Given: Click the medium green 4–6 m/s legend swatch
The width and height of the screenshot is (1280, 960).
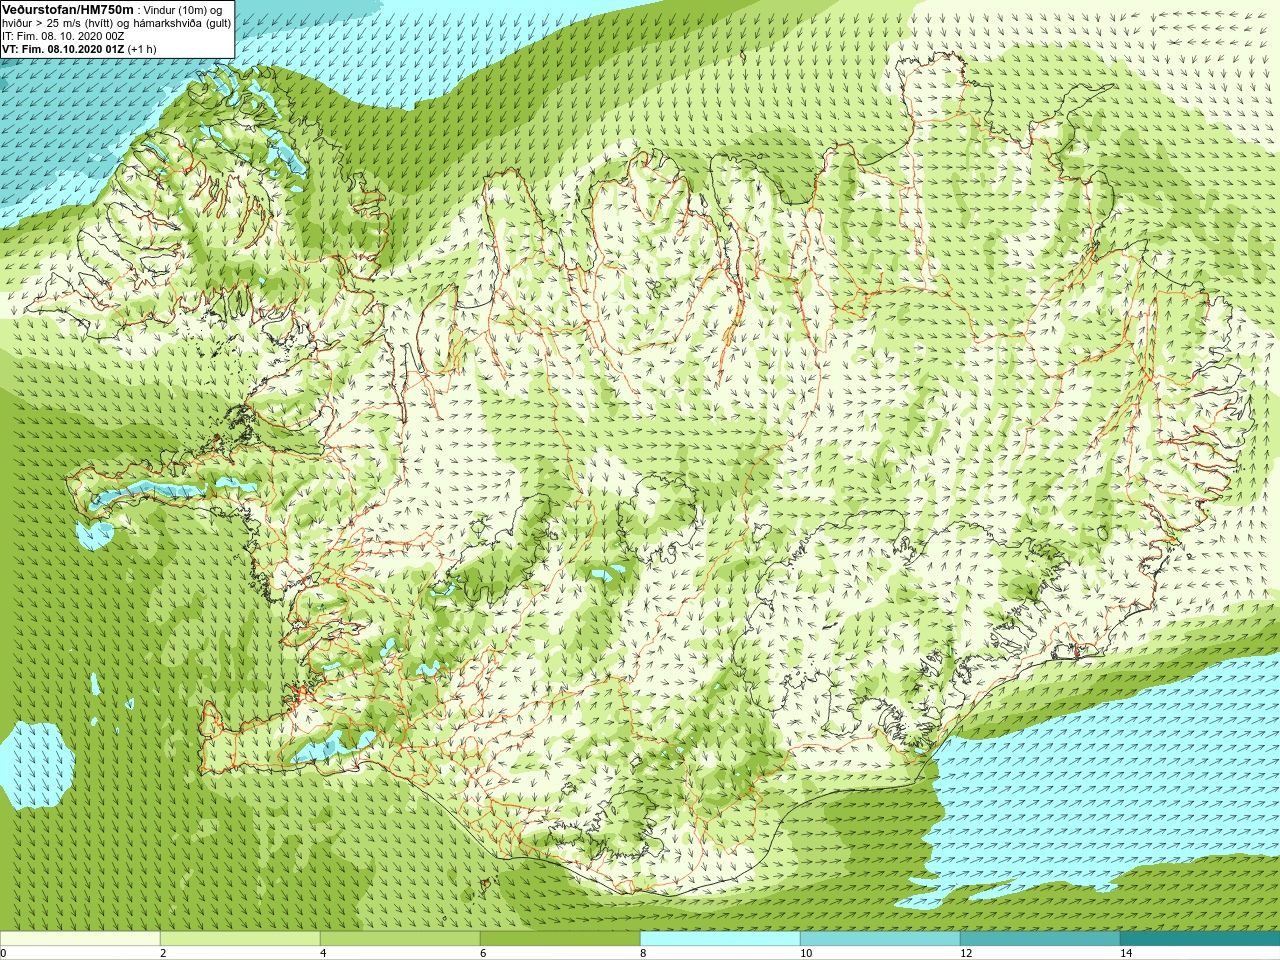Looking at the screenshot, I should point(400,939).
